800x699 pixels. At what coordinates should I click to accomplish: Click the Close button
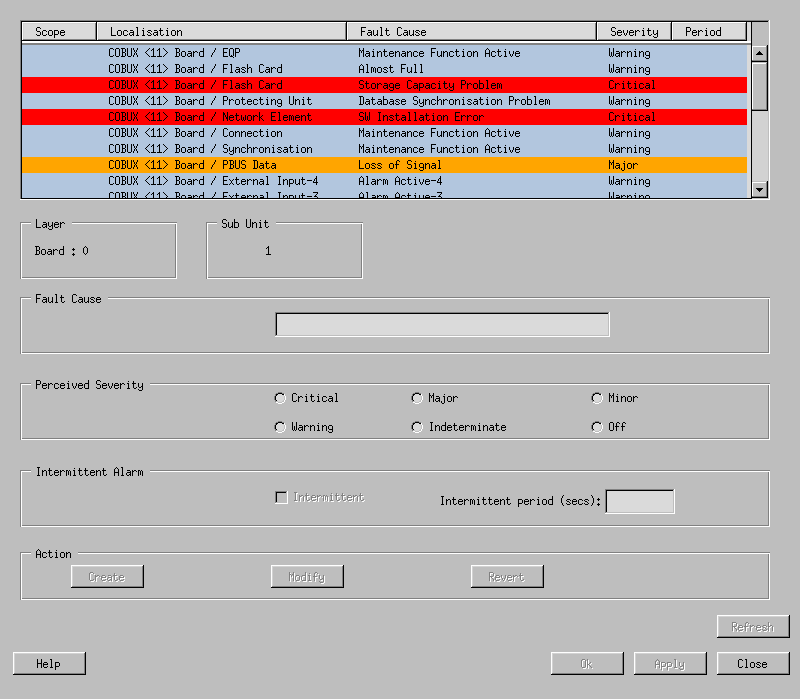(x=752, y=664)
